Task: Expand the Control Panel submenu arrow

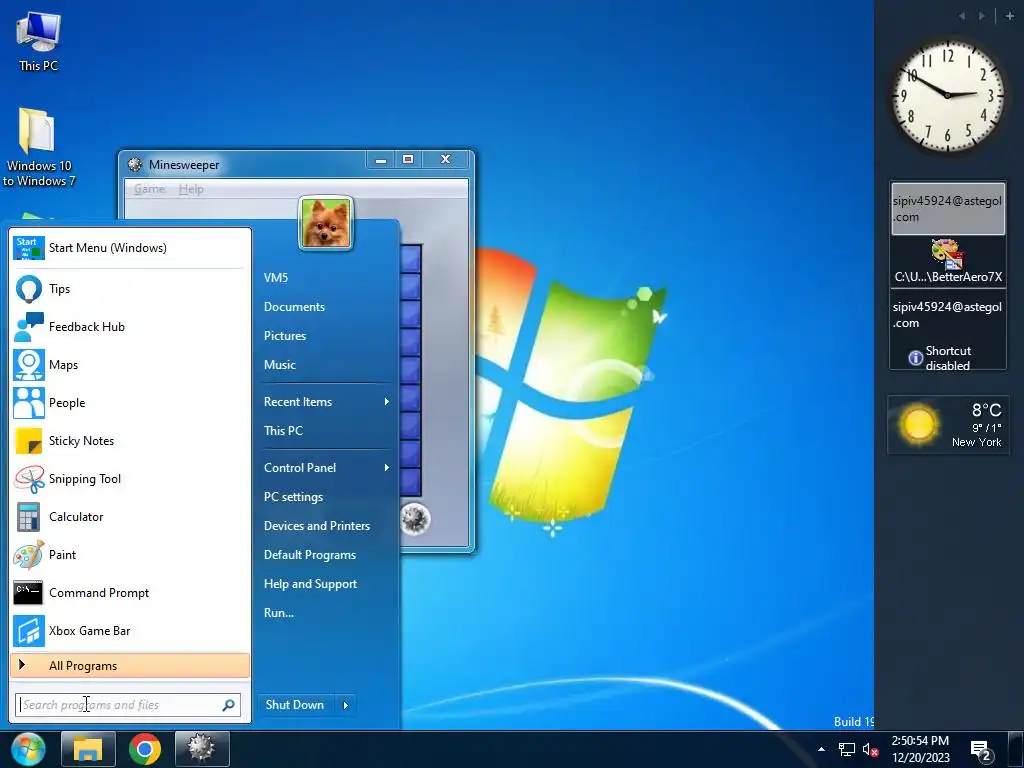Action: 387,468
